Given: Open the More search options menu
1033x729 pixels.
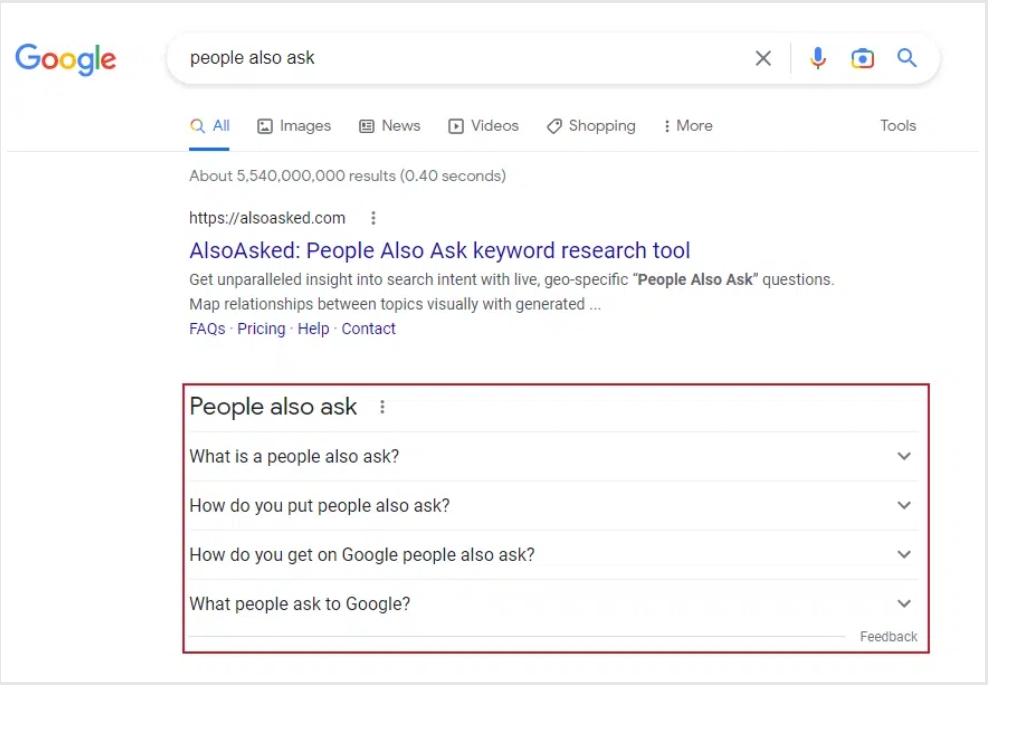Looking at the screenshot, I should pos(688,126).
